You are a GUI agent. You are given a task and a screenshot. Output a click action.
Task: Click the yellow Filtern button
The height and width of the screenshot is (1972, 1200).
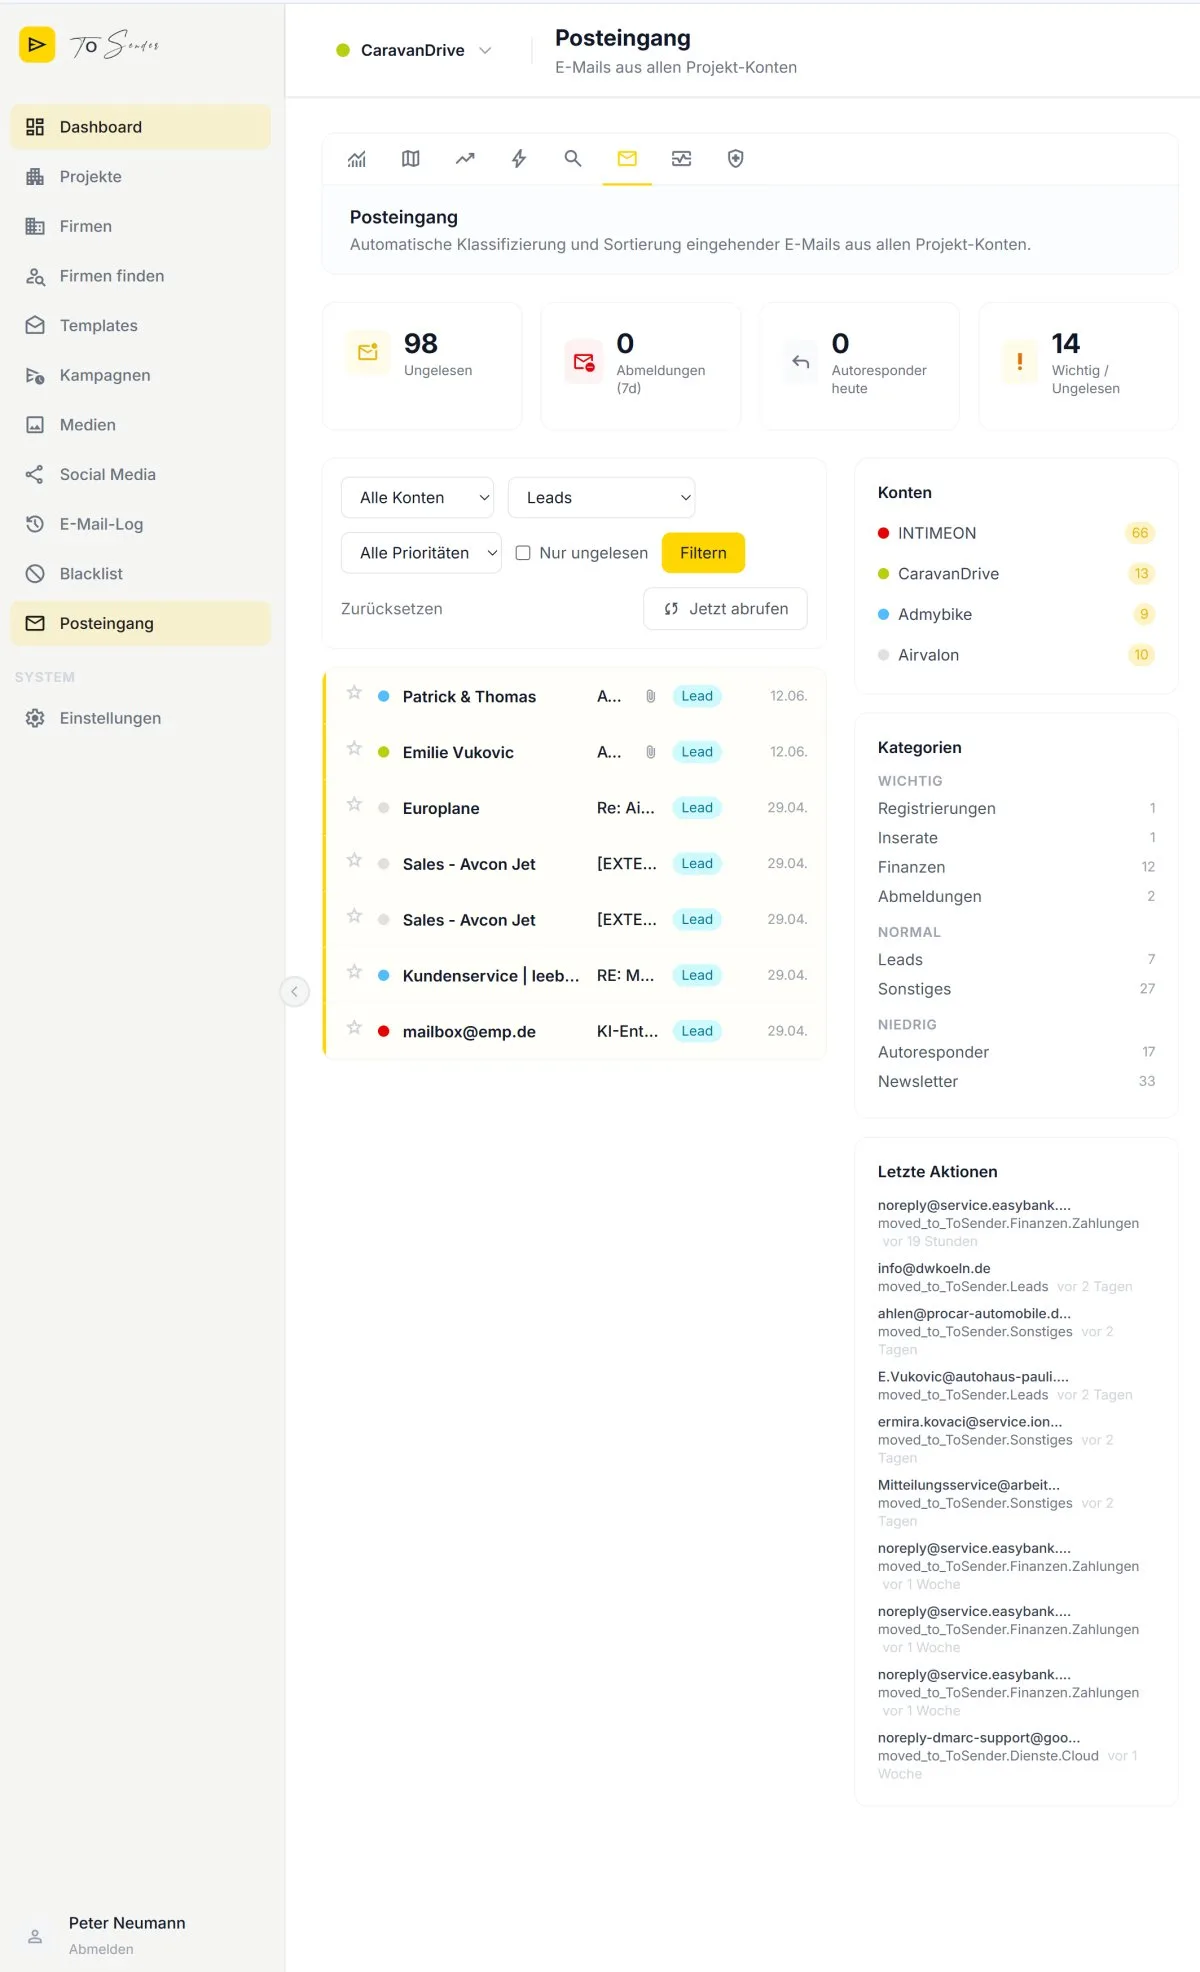[x=703, y=553]
